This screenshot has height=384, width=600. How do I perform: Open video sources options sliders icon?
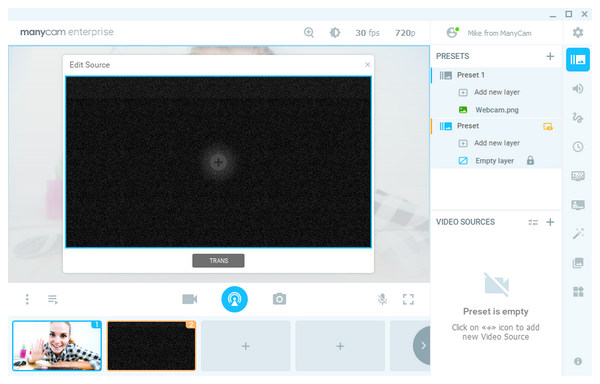click(533, 222)
